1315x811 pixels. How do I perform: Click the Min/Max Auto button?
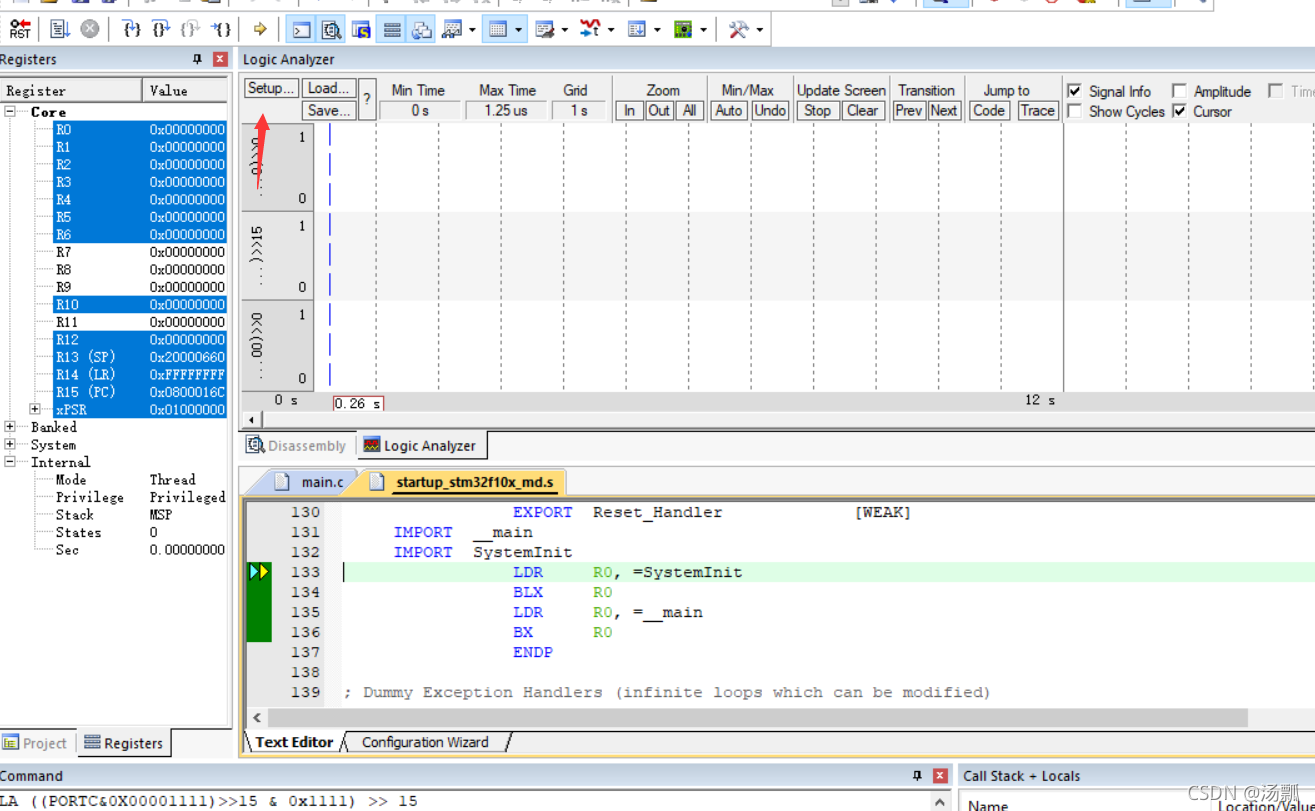pos(729,110)
